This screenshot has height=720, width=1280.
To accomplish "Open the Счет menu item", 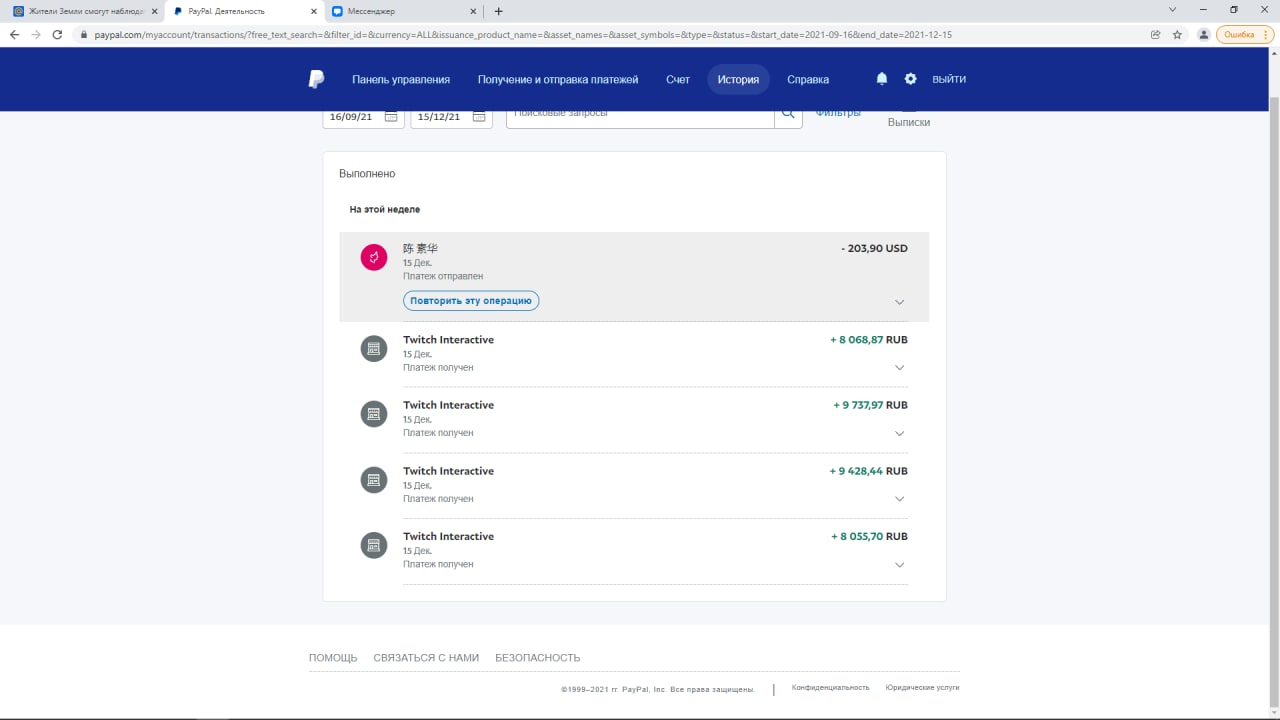I will (x=678, y=79).
